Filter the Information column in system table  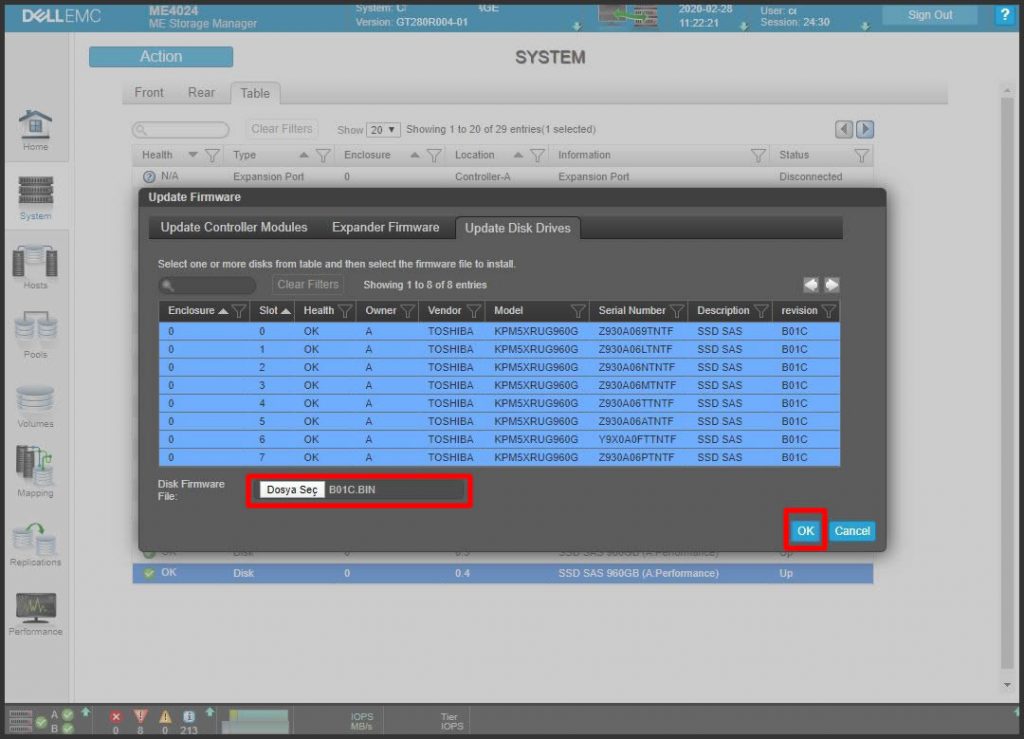coord(758,155)
